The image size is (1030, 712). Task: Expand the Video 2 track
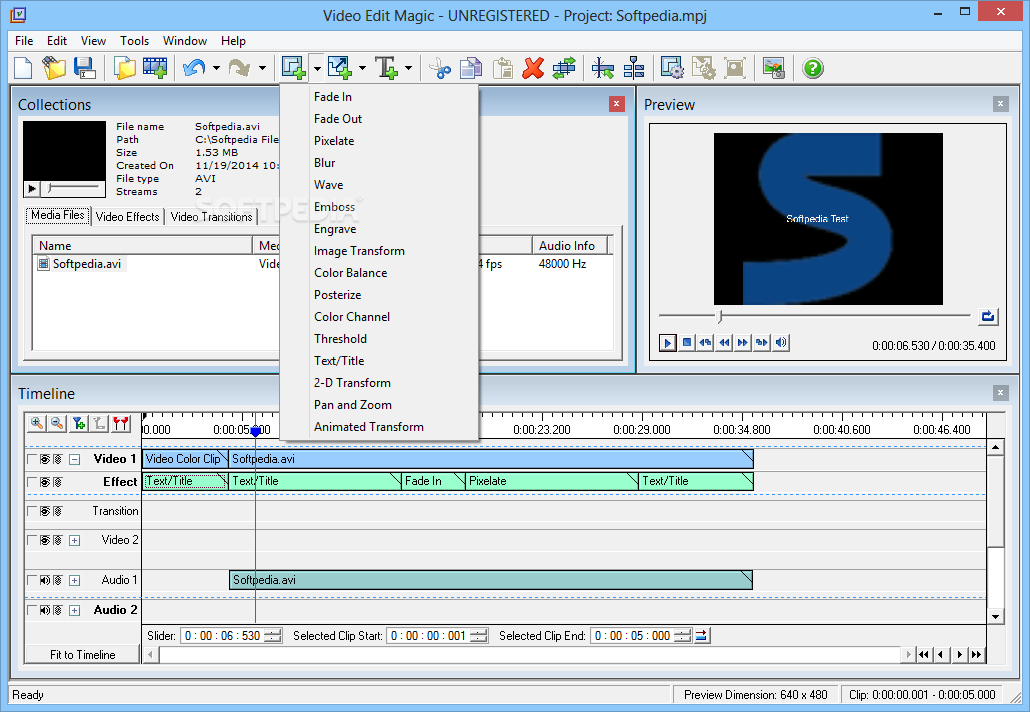point(74,541)
